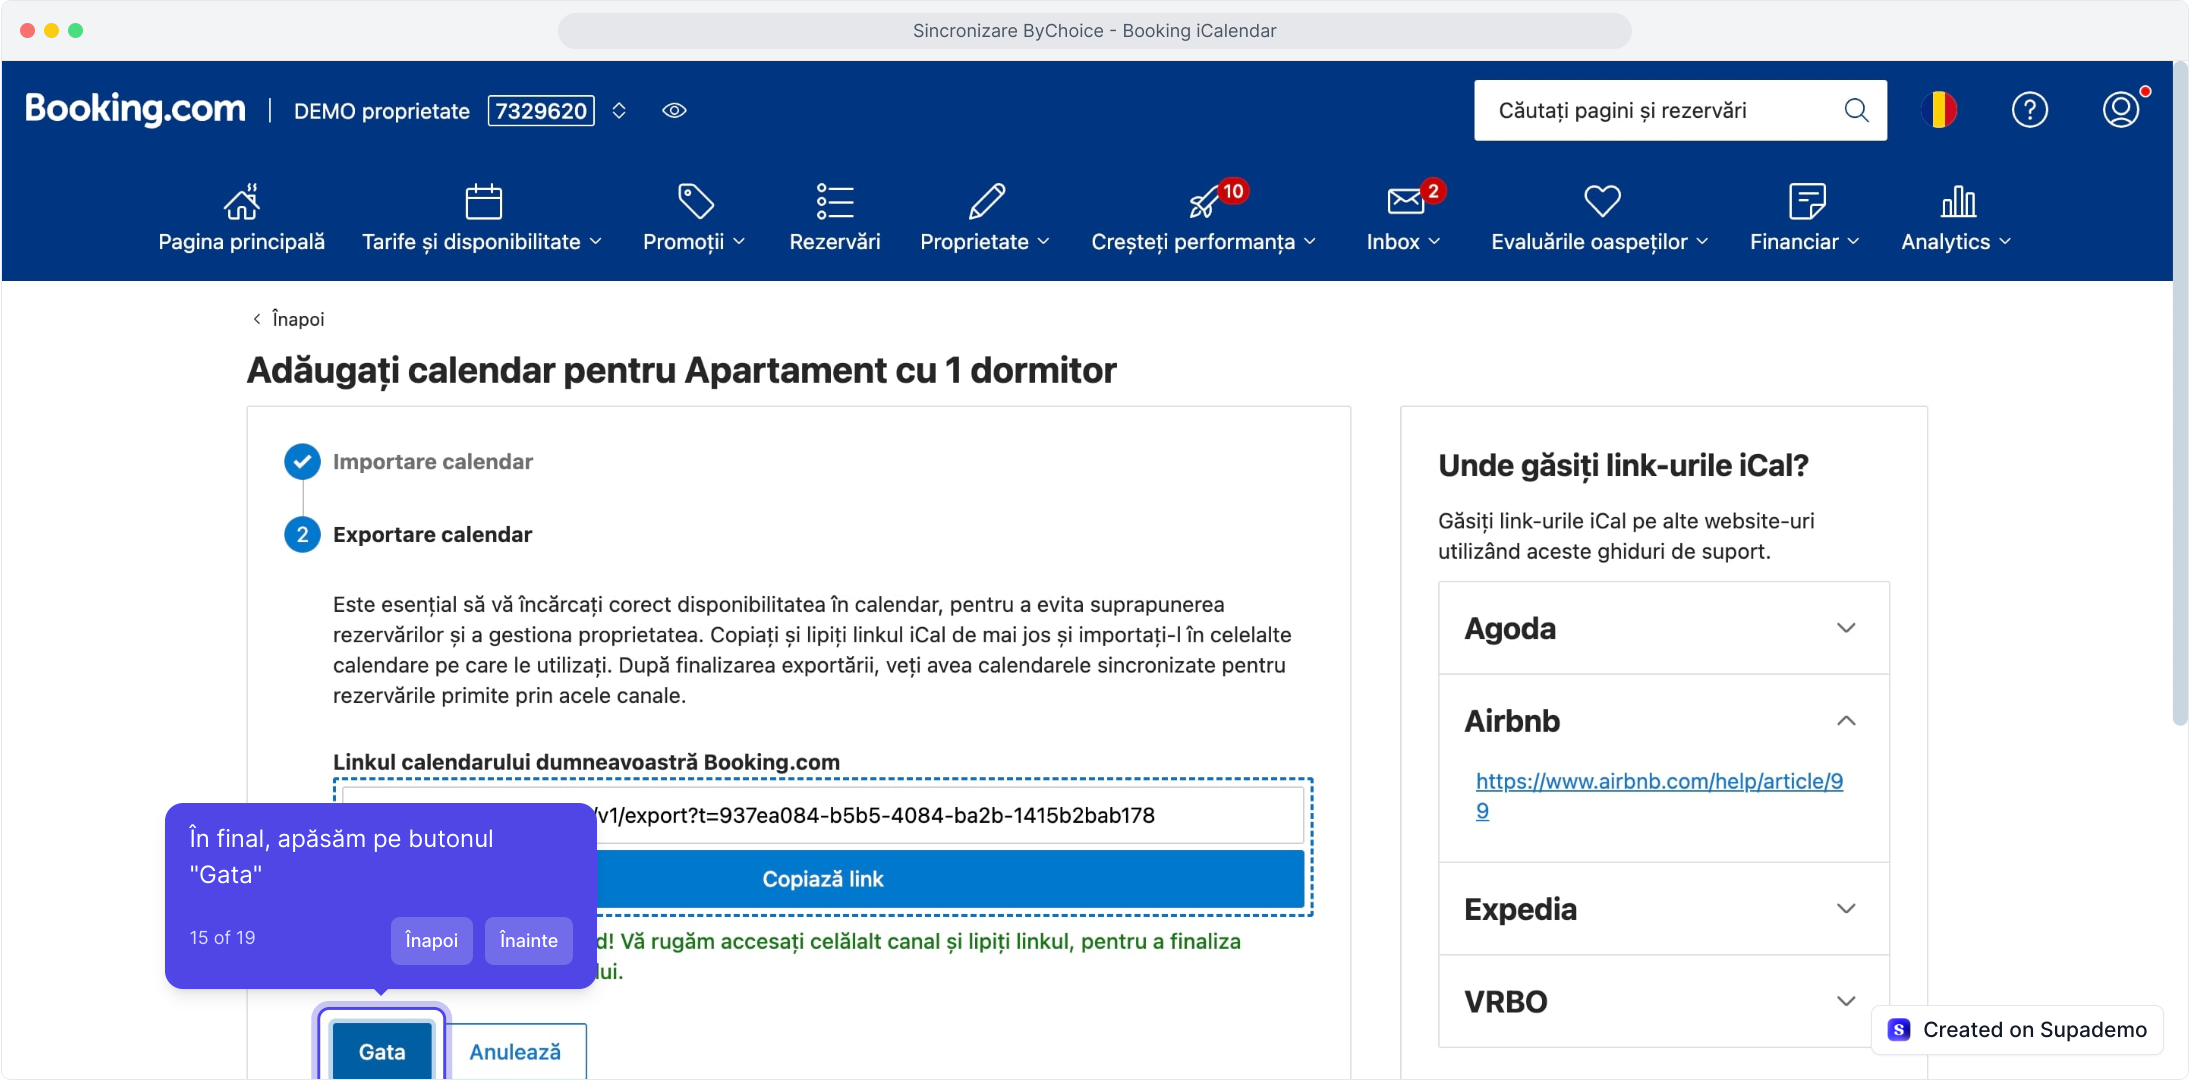The width and height of the screenshot is (2190, 1080).
Task: Click the eye preview icon
Action: pyautogui.click(x=674, y=111)
